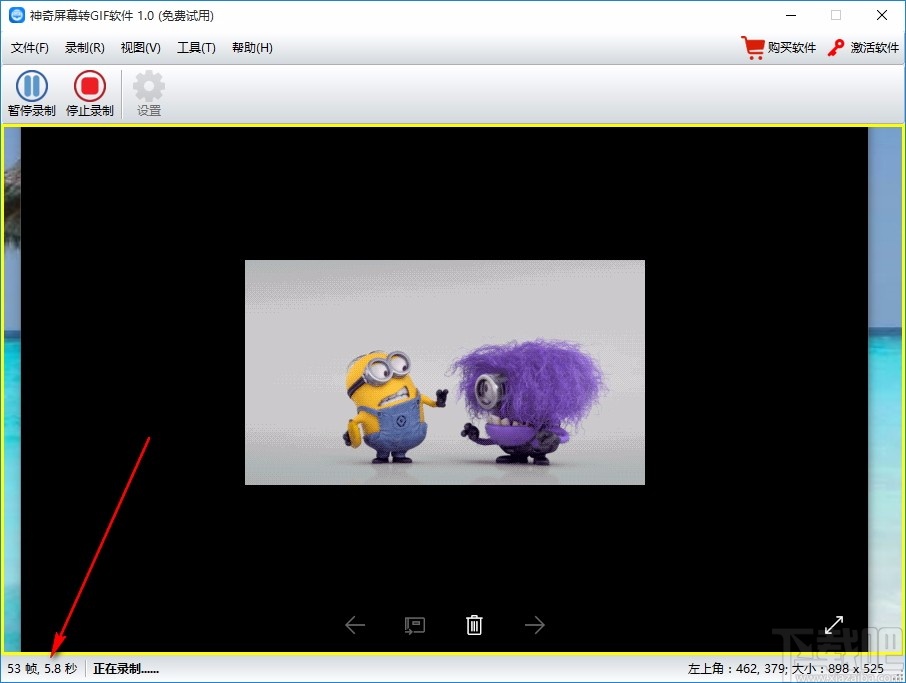This screenshot has width=906, height=683.
Task: Pause the recording with 暂停录制
Action: 32,94
